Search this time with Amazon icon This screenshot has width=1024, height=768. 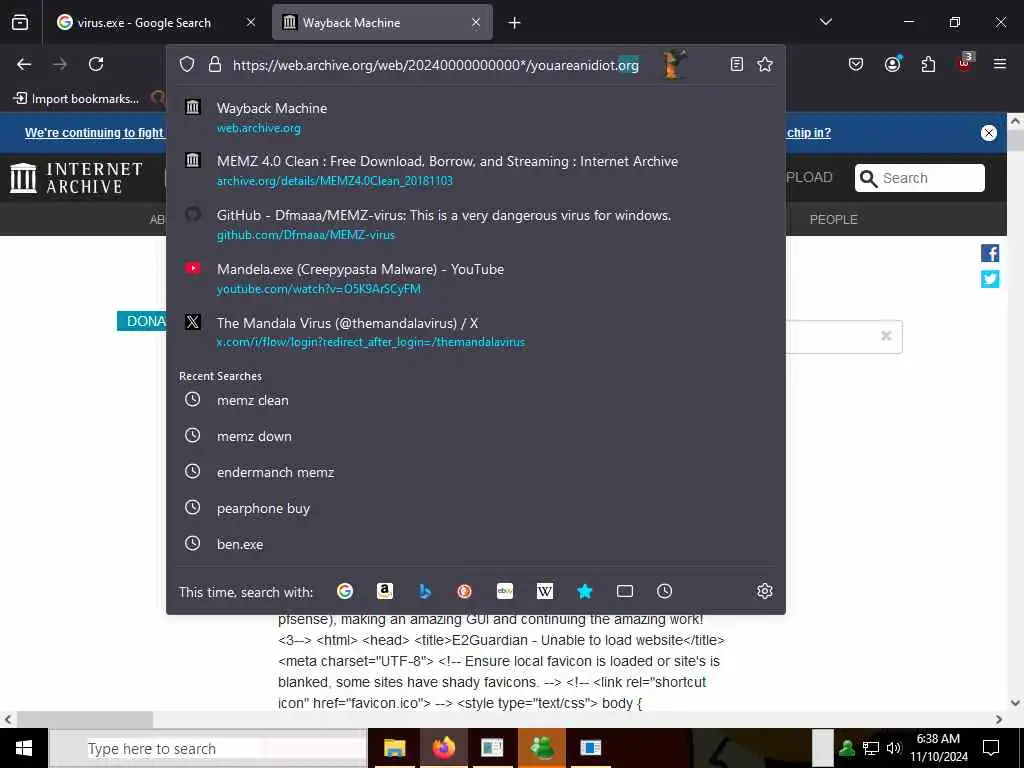click(385, 591)
